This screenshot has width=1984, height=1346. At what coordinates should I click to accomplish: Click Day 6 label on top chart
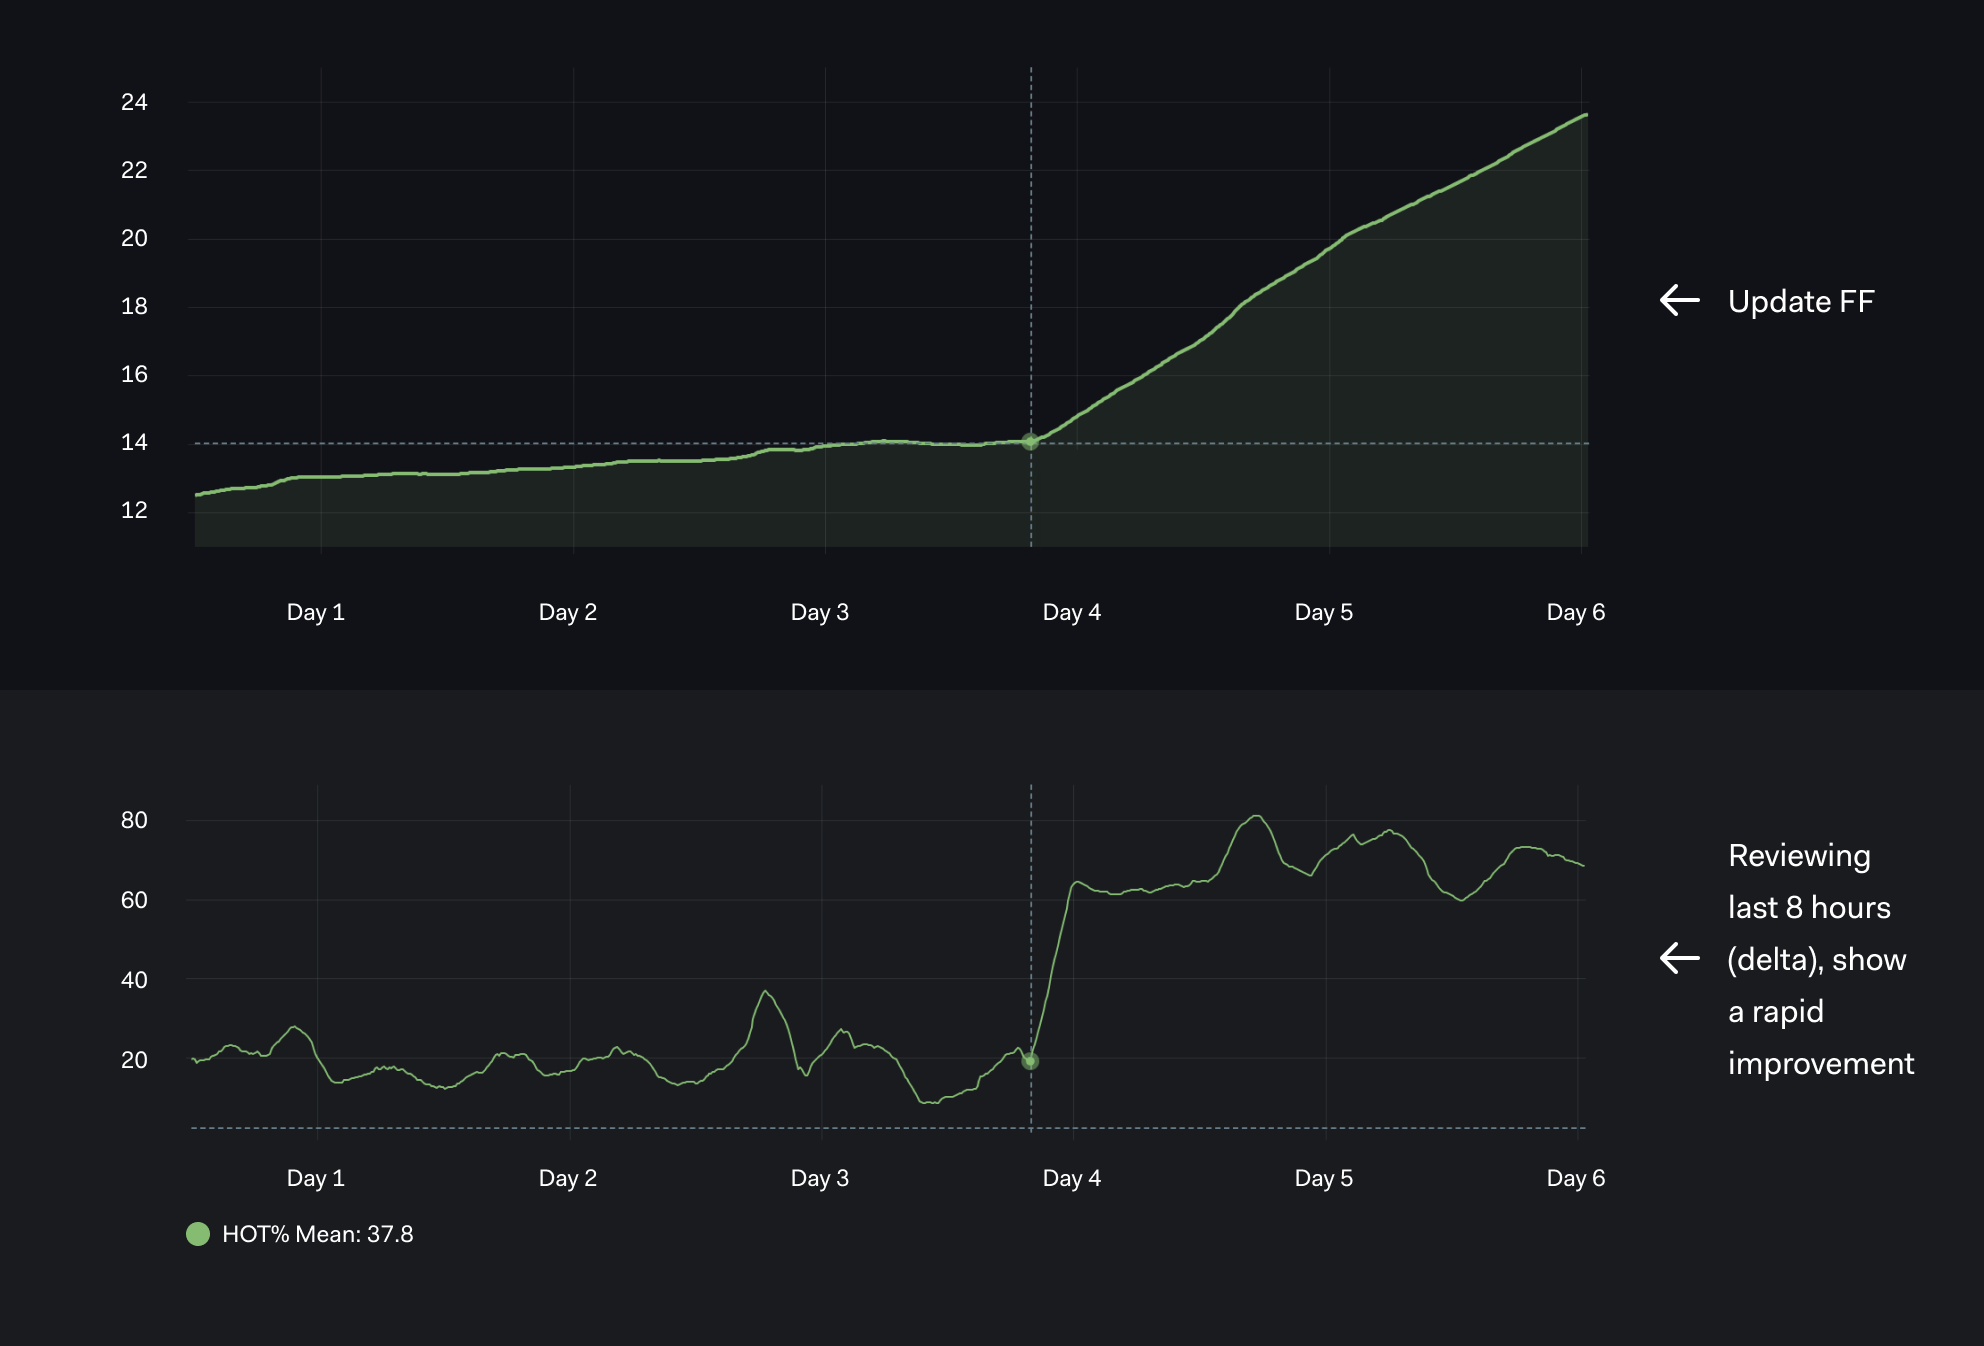[1575, 612]
